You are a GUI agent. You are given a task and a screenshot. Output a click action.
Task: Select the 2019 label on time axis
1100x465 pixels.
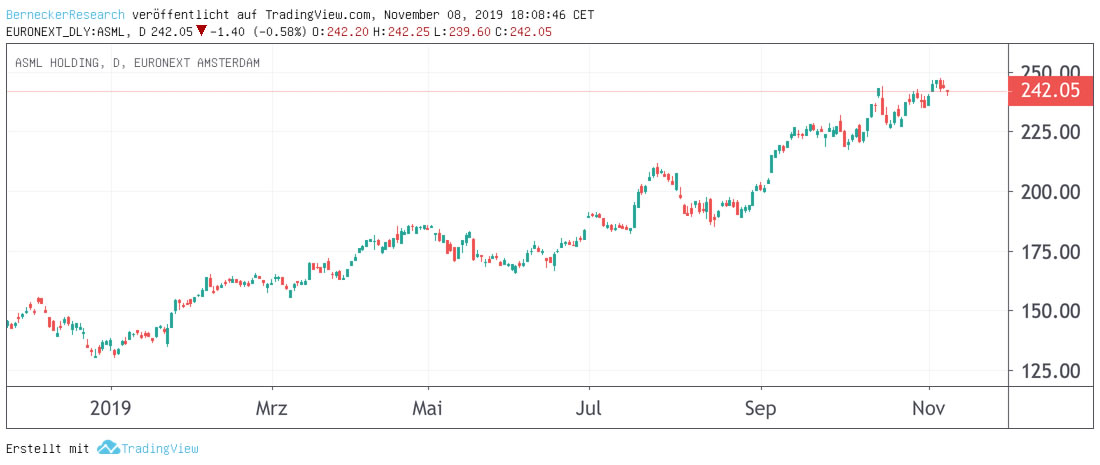coord(111,407)
